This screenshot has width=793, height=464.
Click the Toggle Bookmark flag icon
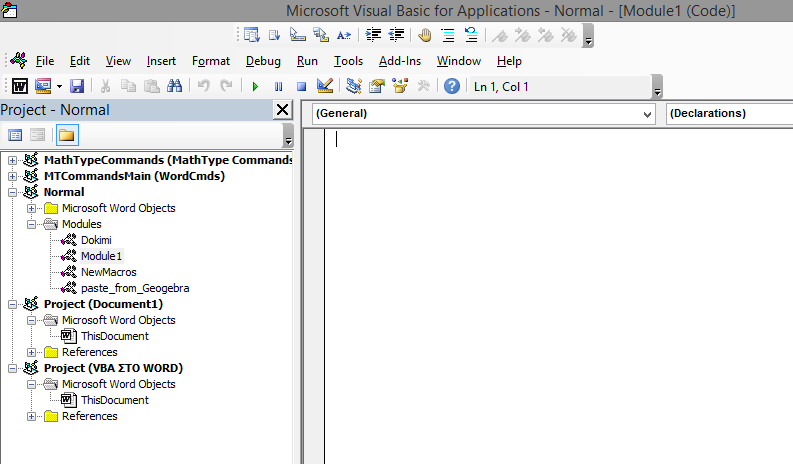500,35
